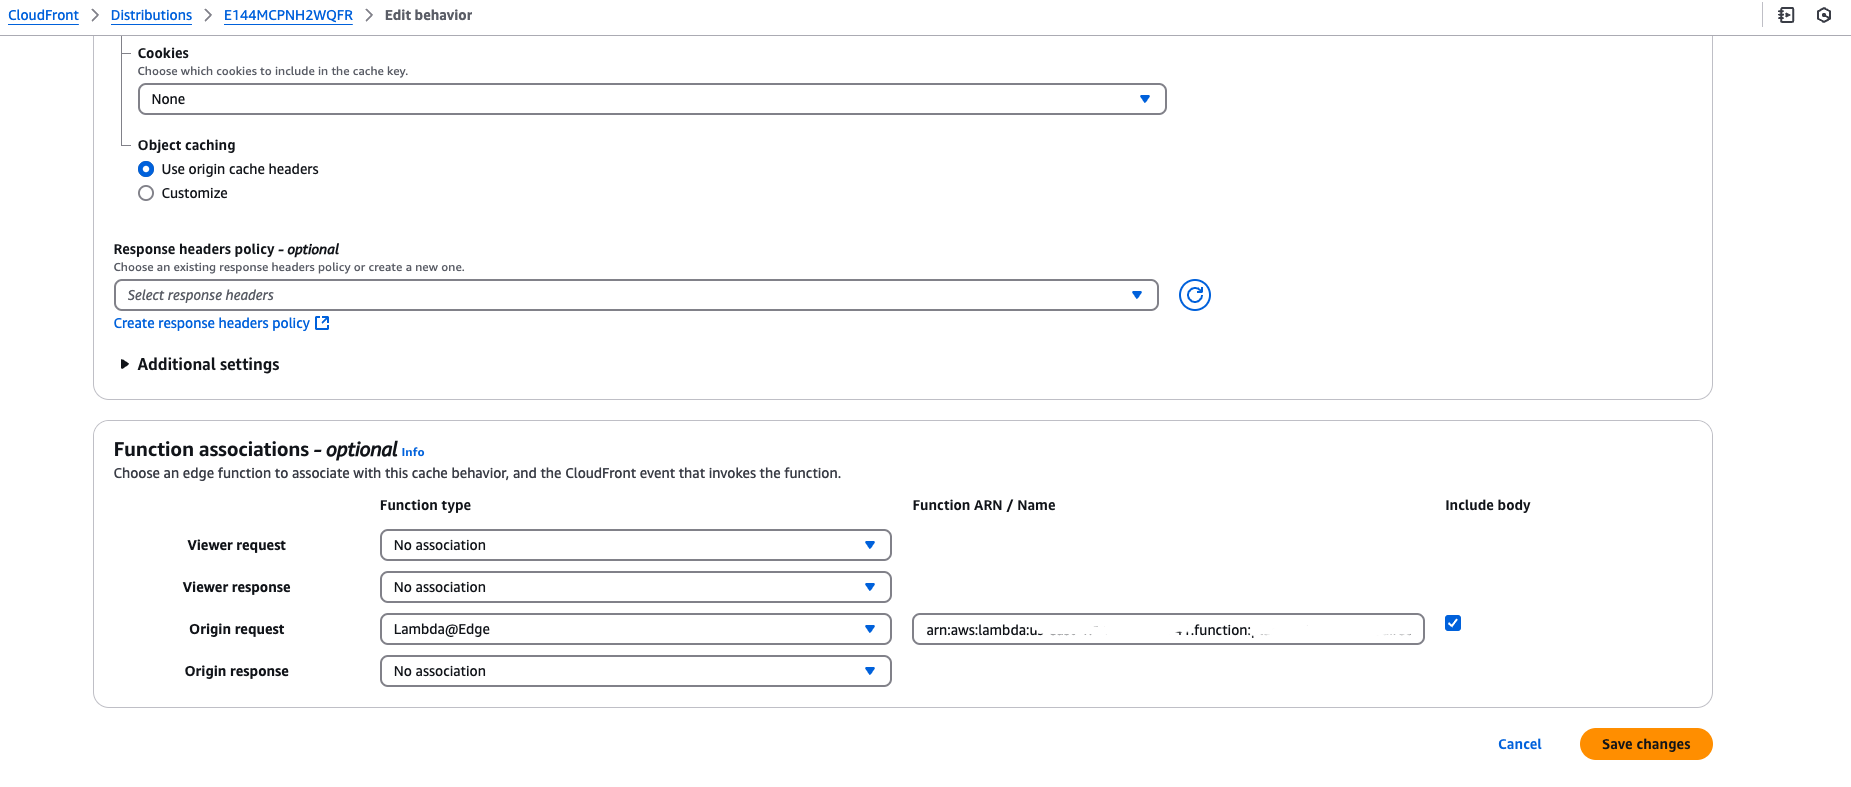
Task: Click the Object caching heading
Action: tap(187, 145)
